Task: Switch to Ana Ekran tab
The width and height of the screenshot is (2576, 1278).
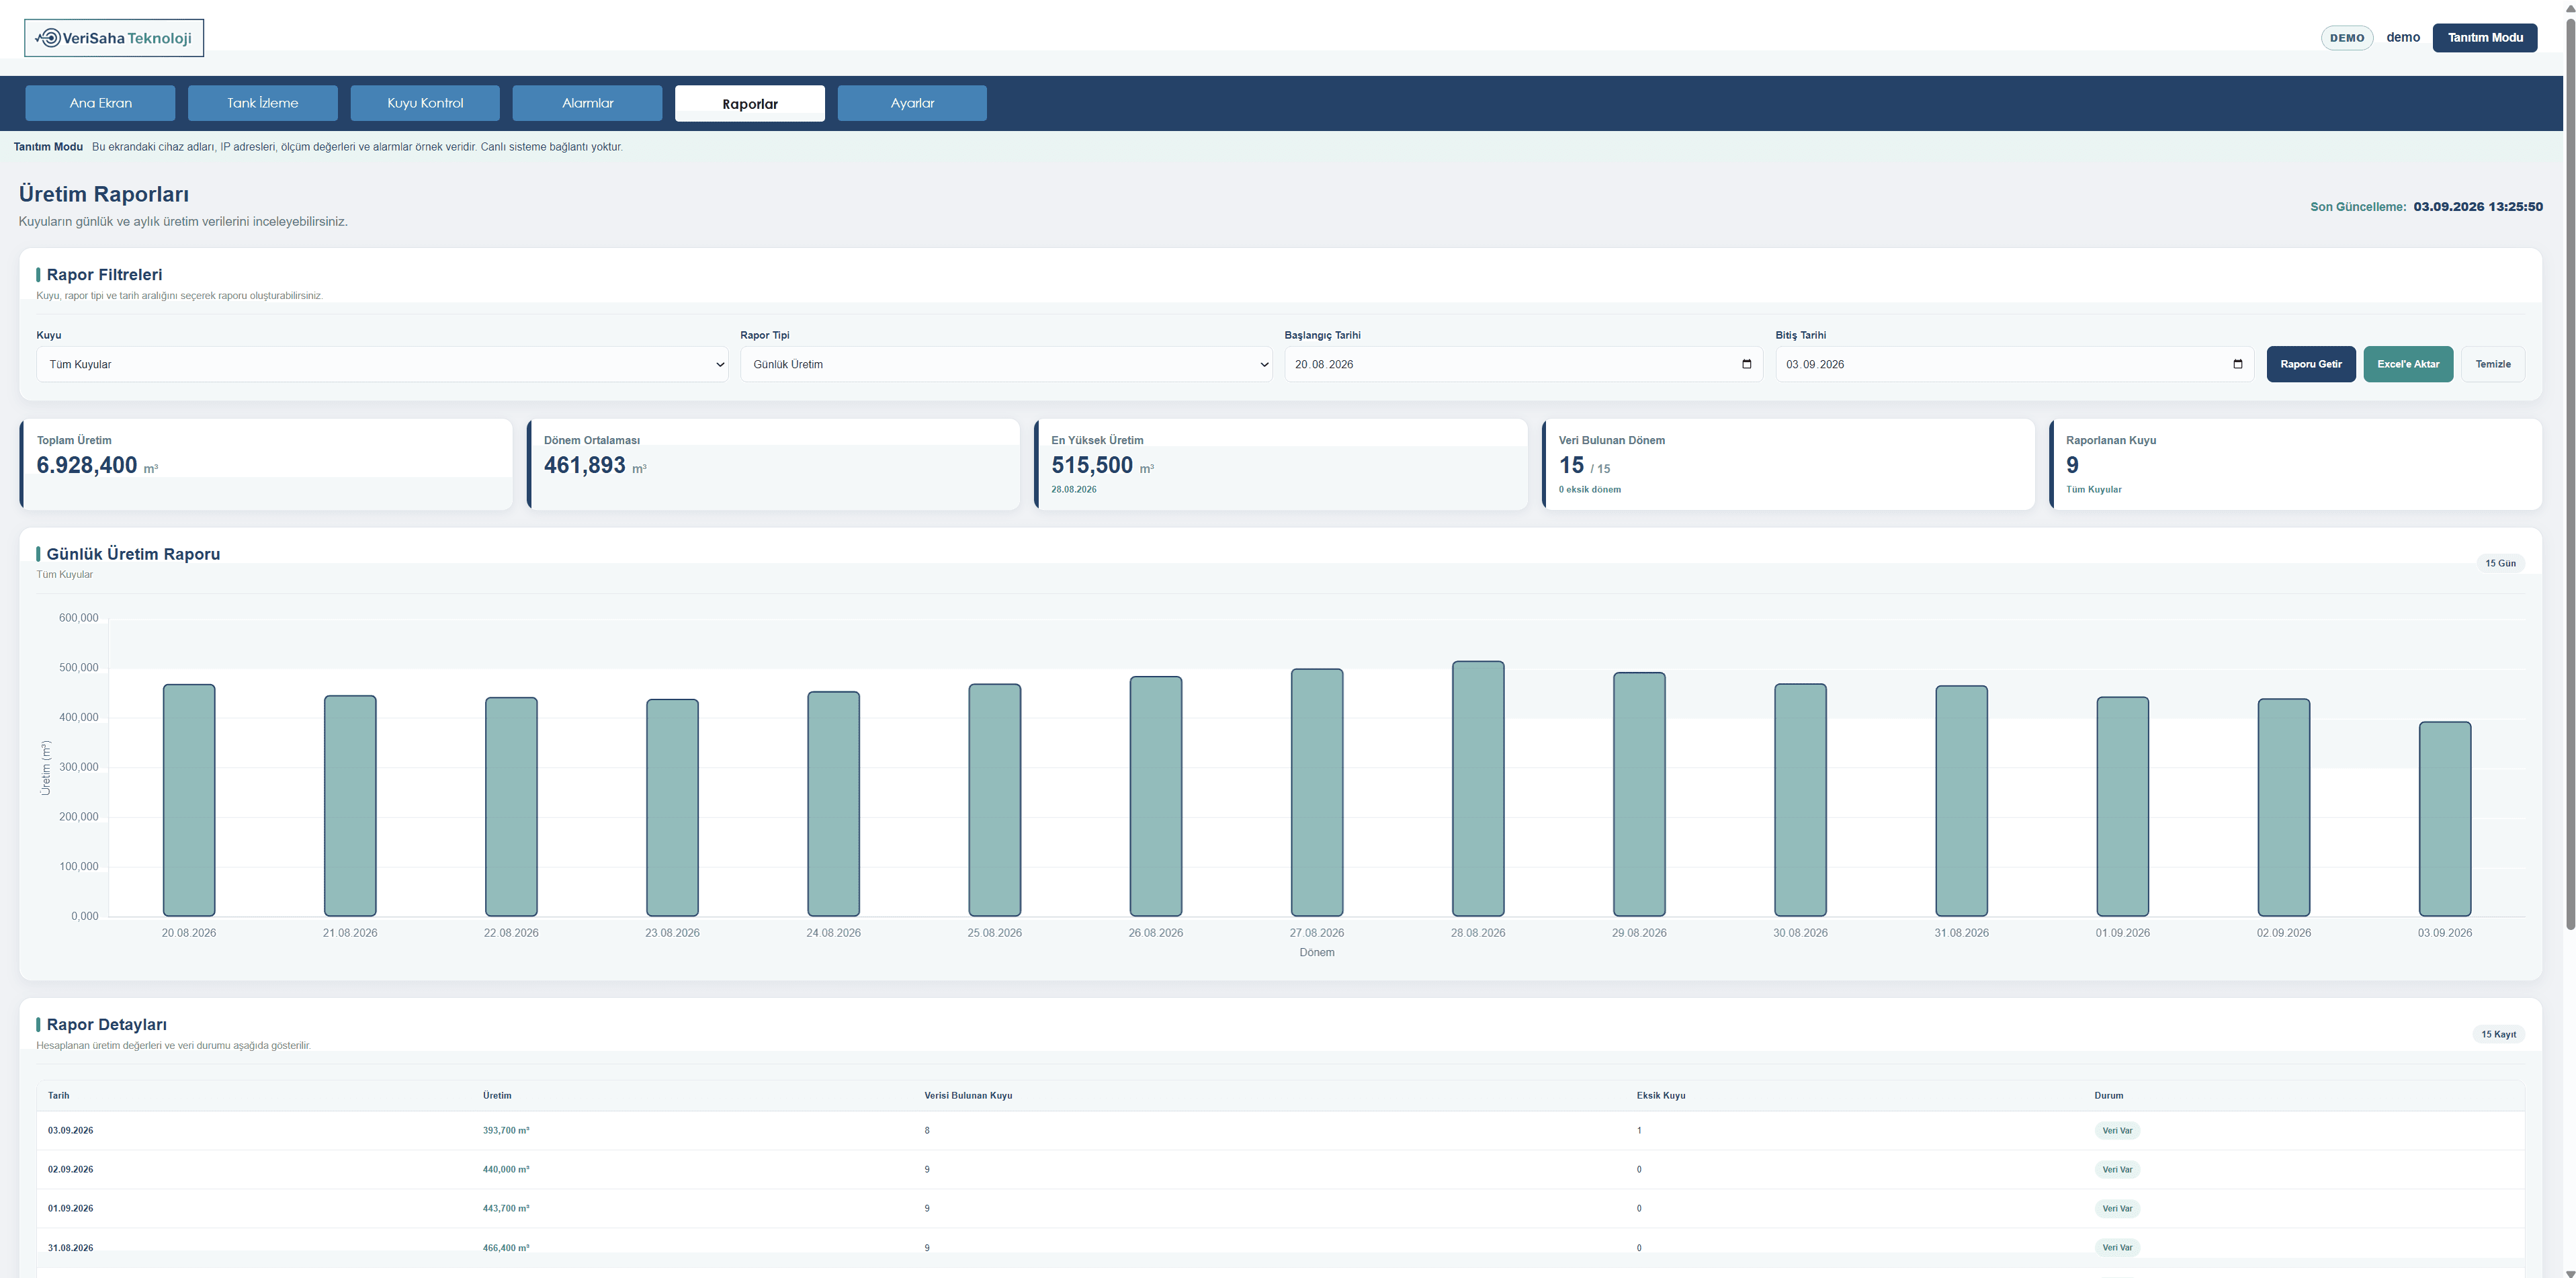Action: point(100,103)
